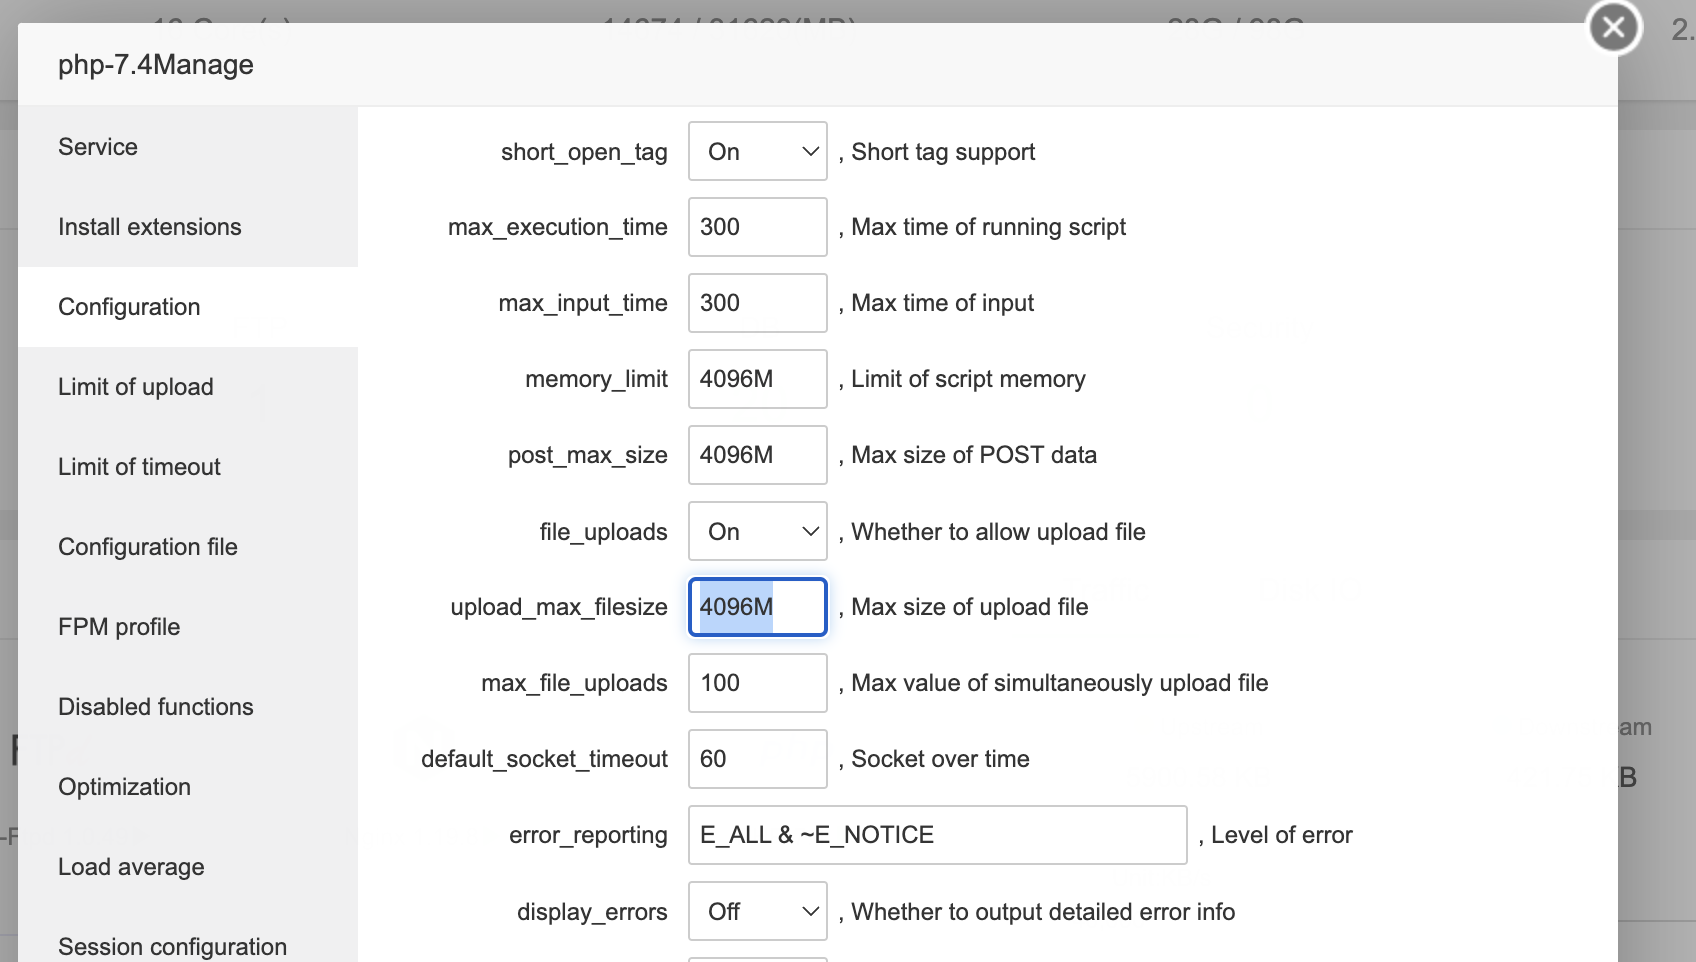The height and width of the screenshot is (962, 1696).
Task: Focus the memory_limit text box
Action: 757,379
